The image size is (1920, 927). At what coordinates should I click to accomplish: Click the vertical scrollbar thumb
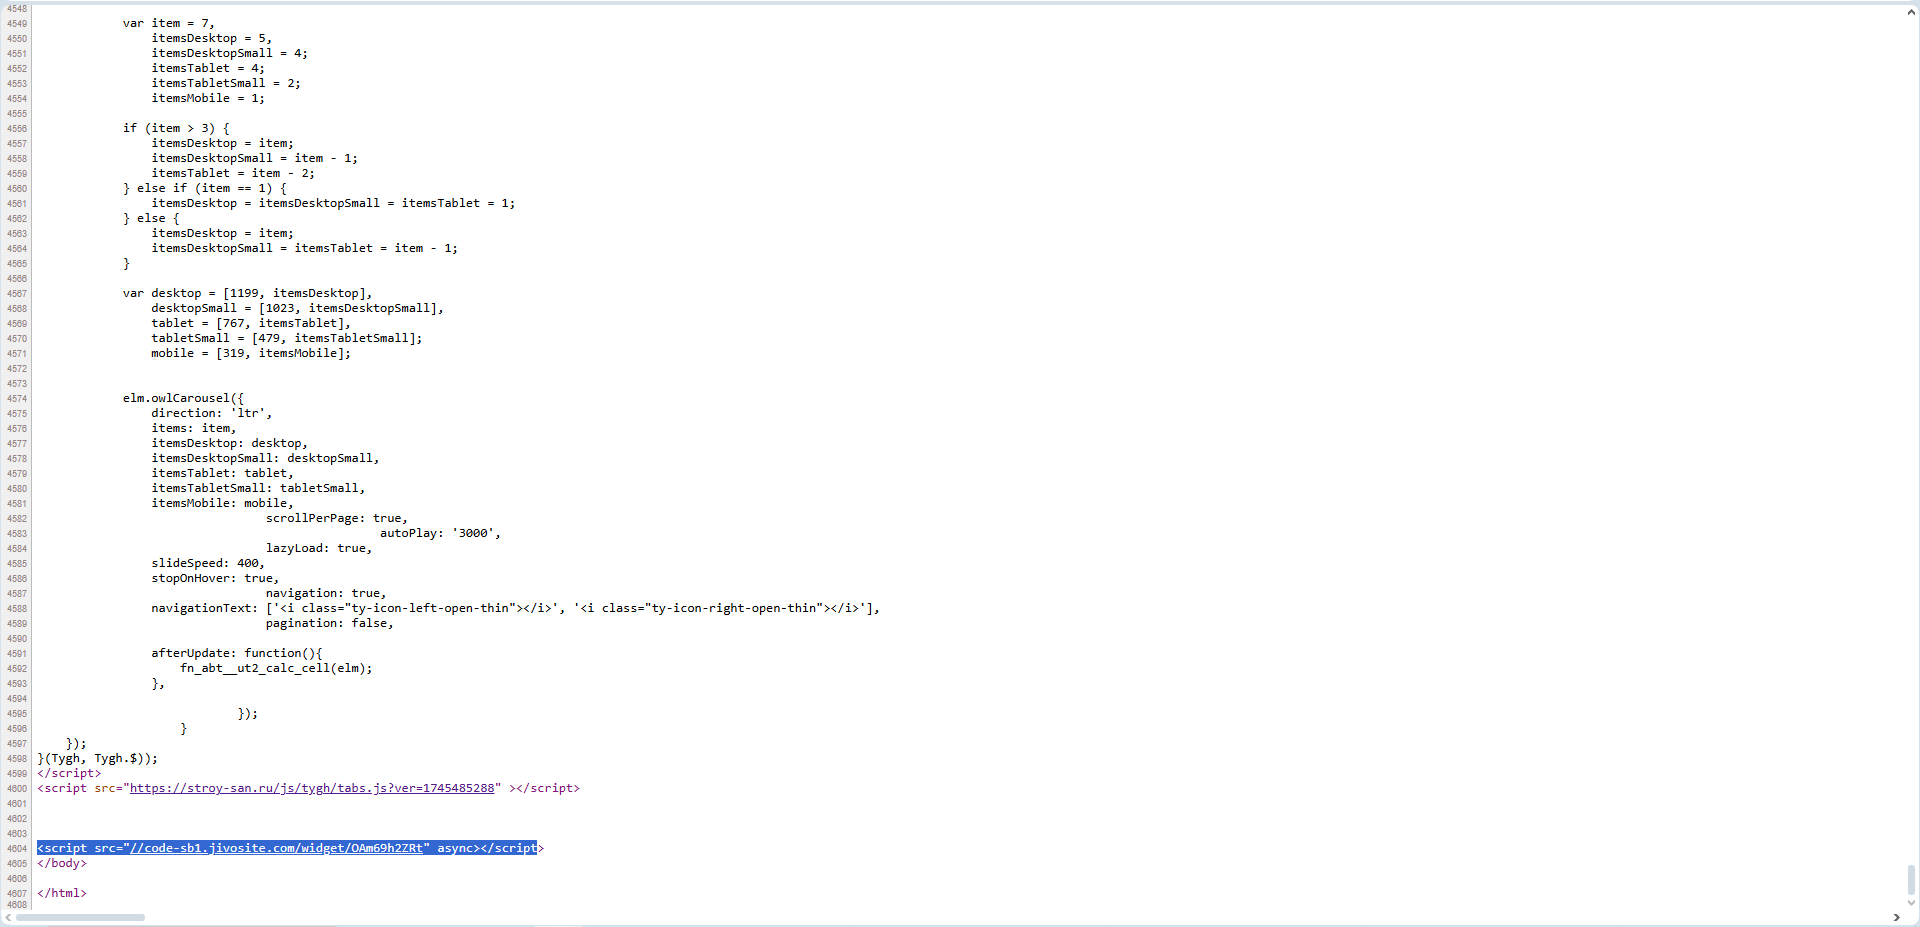(1911, 881)
